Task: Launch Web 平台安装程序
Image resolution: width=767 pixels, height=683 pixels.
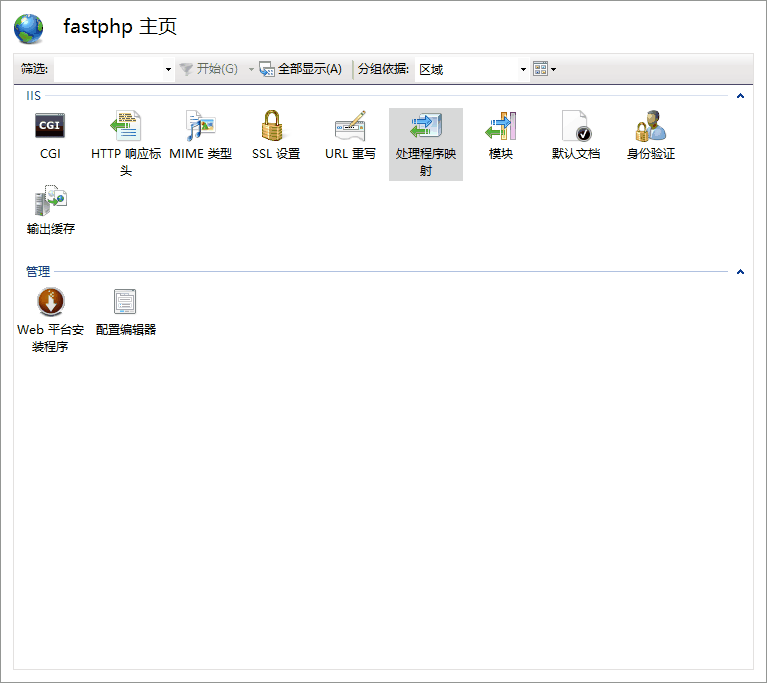Action: click(x=50, y=302)
